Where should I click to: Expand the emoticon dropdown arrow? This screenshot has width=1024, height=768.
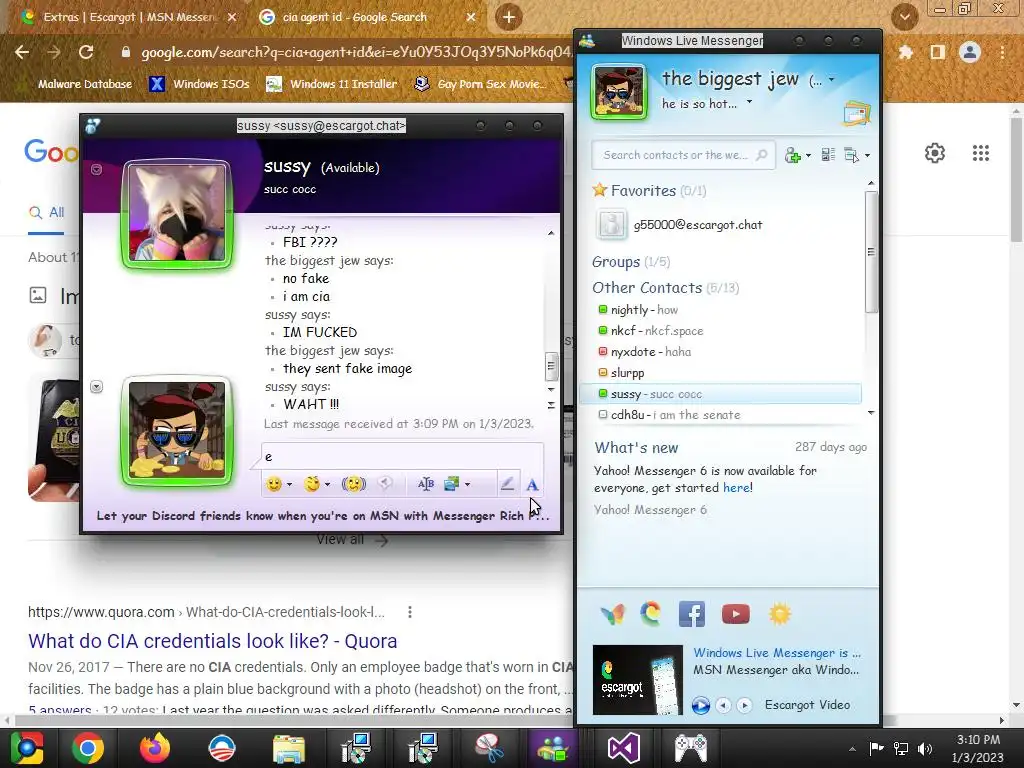(x=289, y=485)
